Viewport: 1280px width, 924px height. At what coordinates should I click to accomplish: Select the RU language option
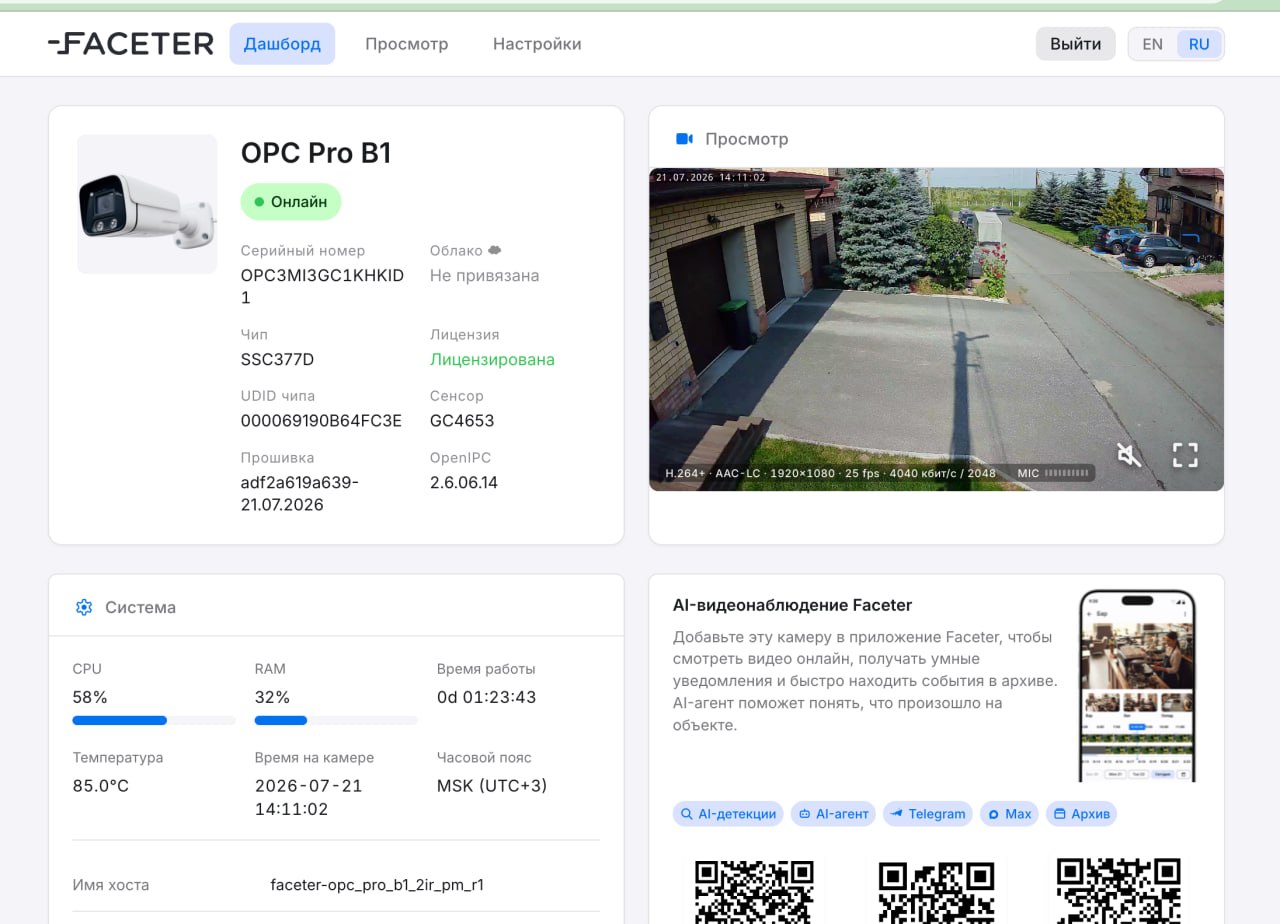click(1199, 44)
